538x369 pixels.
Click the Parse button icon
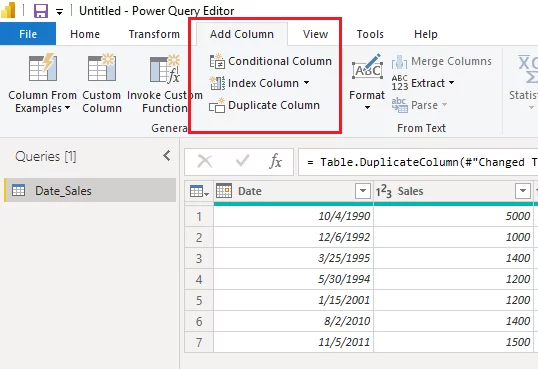399,105
